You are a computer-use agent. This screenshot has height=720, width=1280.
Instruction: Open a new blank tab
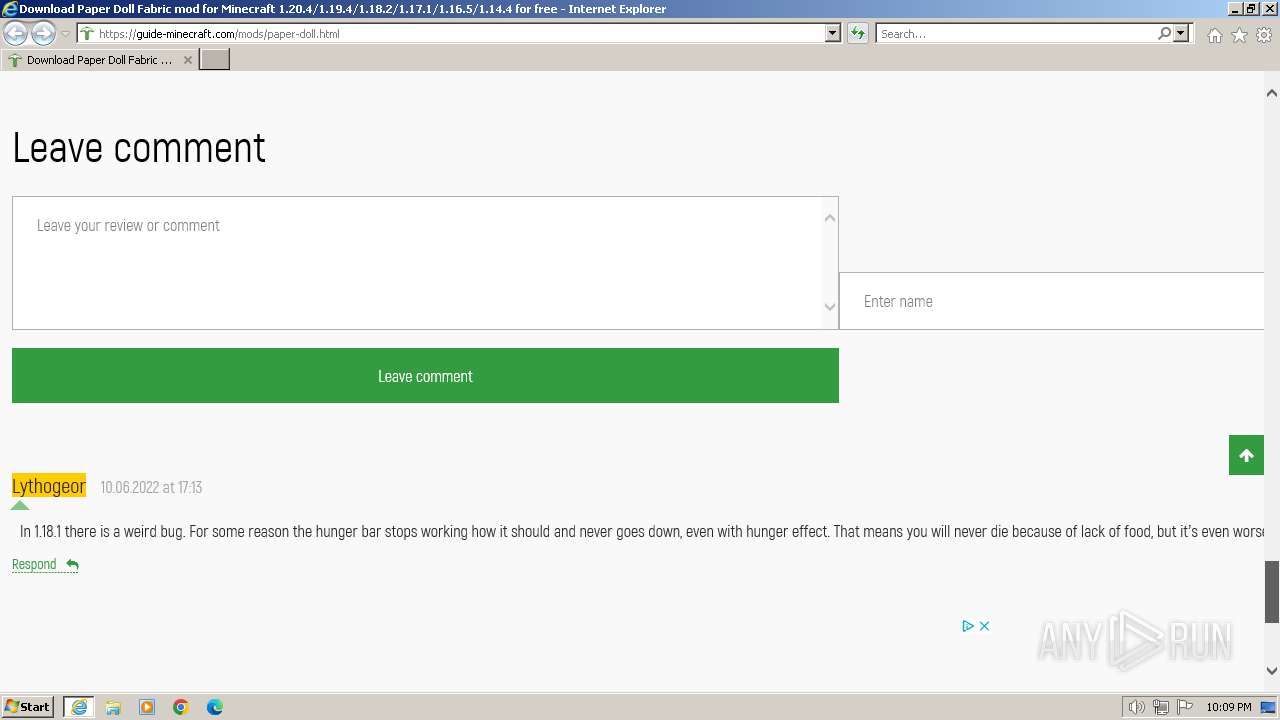(x=215, y=60)
